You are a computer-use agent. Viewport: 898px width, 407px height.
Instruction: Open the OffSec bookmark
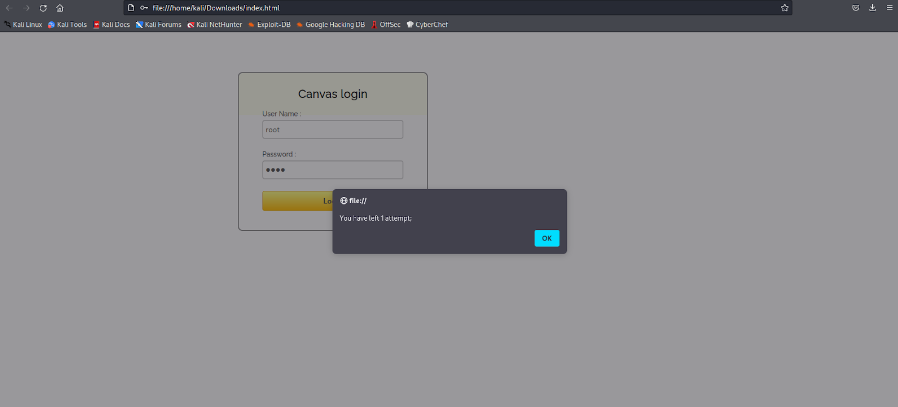(x=386, y=24)
